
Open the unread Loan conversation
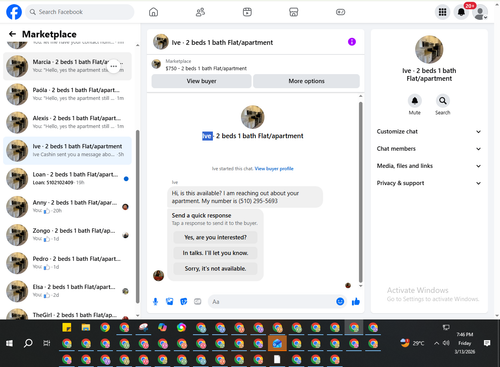67,178
